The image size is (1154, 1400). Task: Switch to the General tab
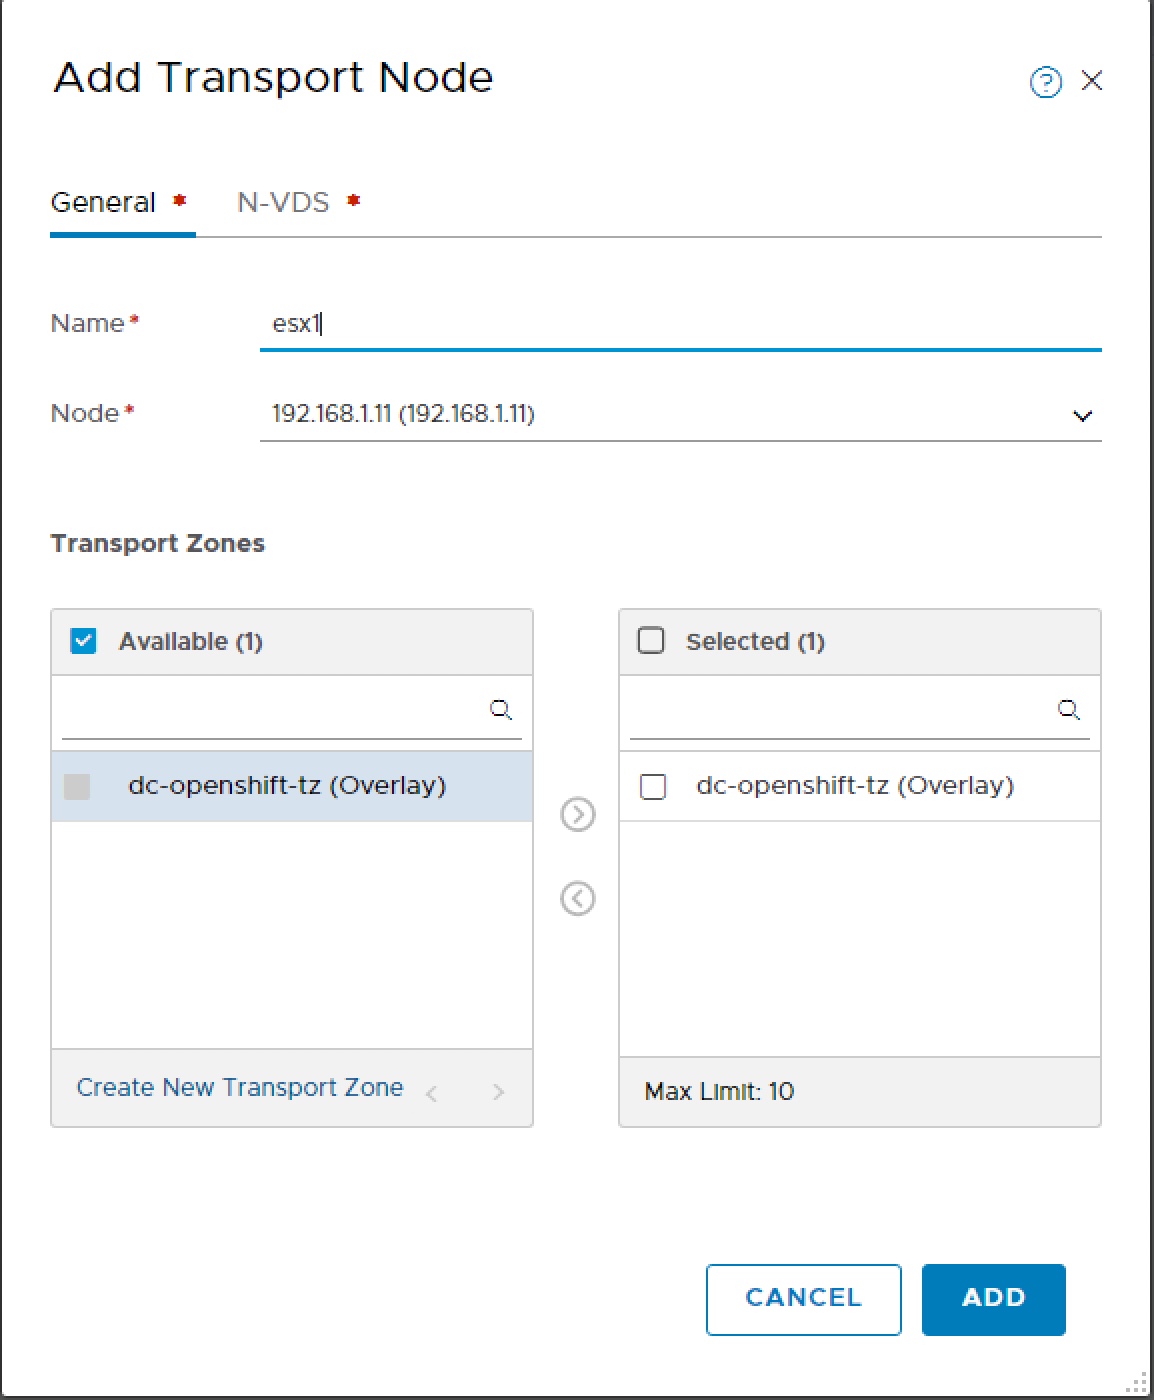(x=104, y=203)
